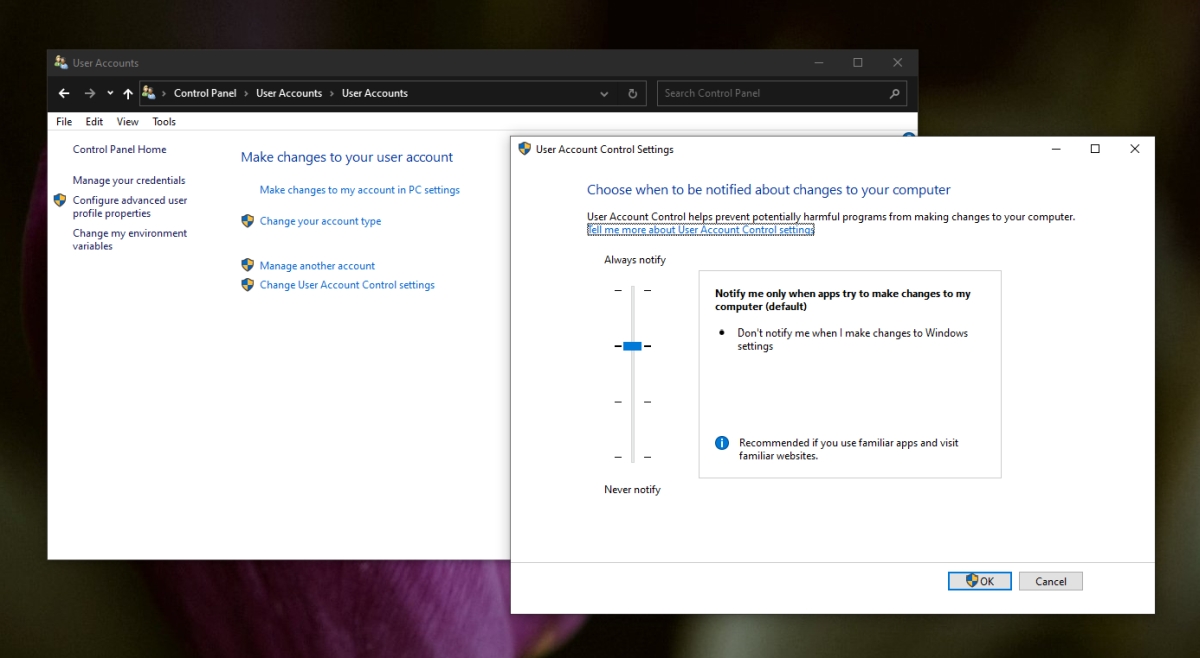1200x658 pixels.
Task: Open Configure advanced user profile properties
Action: point(130,207)
